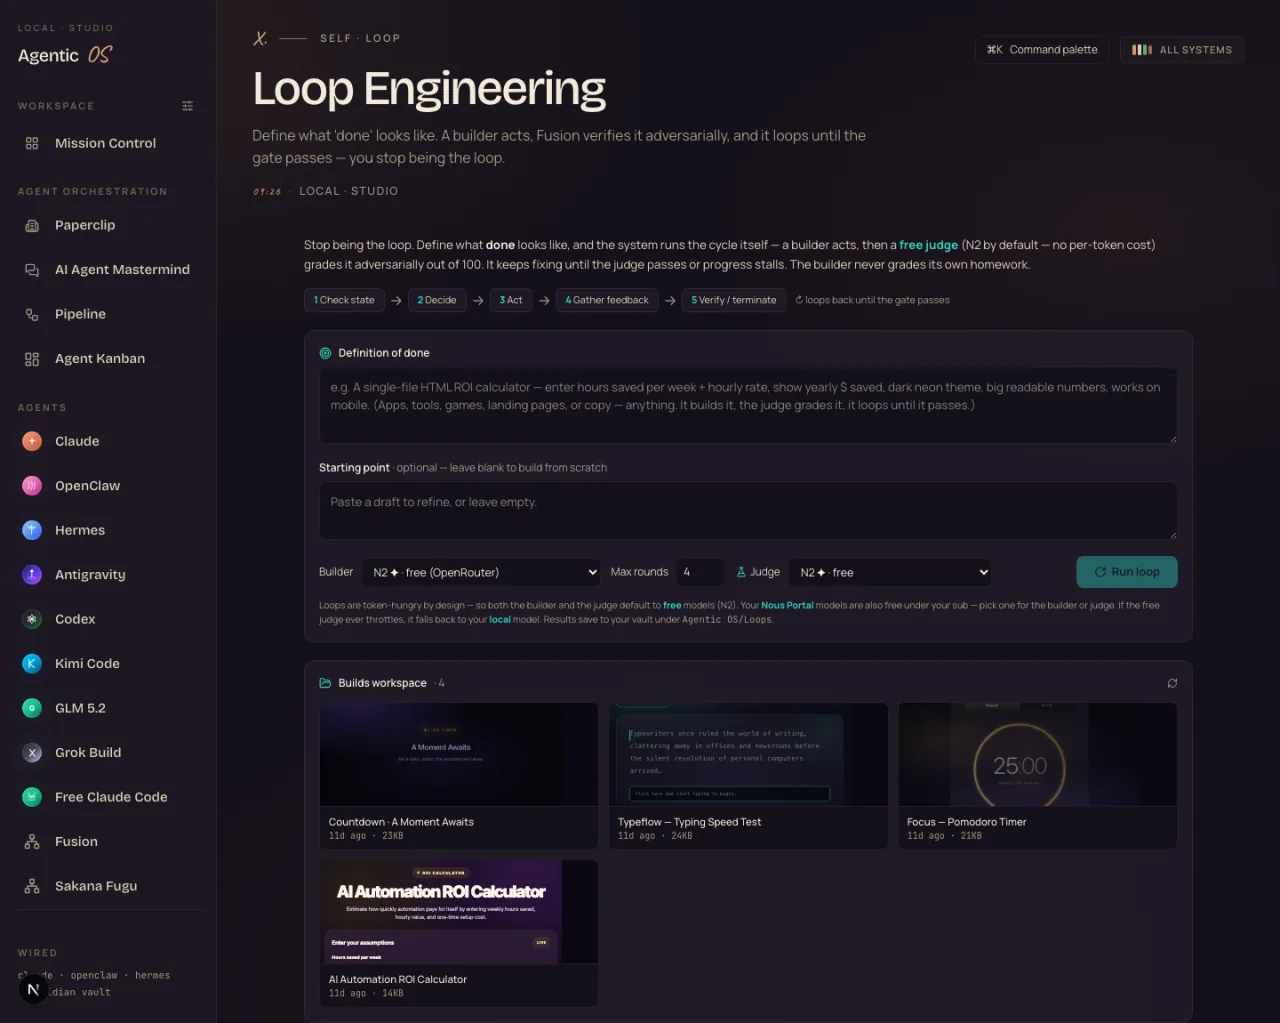The height and width of the screenshot is (1023, 1280).
Task: Open the Fusion sidebar item
Action: click(x=108, y=842)
